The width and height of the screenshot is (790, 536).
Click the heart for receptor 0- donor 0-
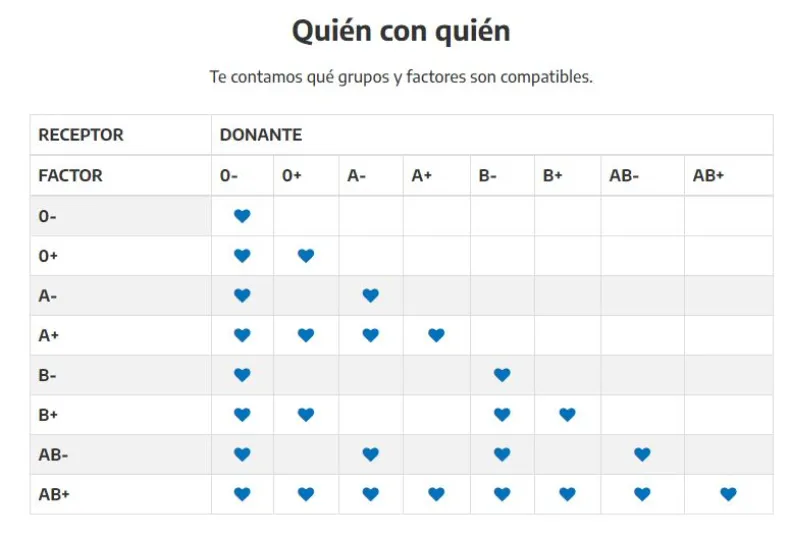[241, 216]
